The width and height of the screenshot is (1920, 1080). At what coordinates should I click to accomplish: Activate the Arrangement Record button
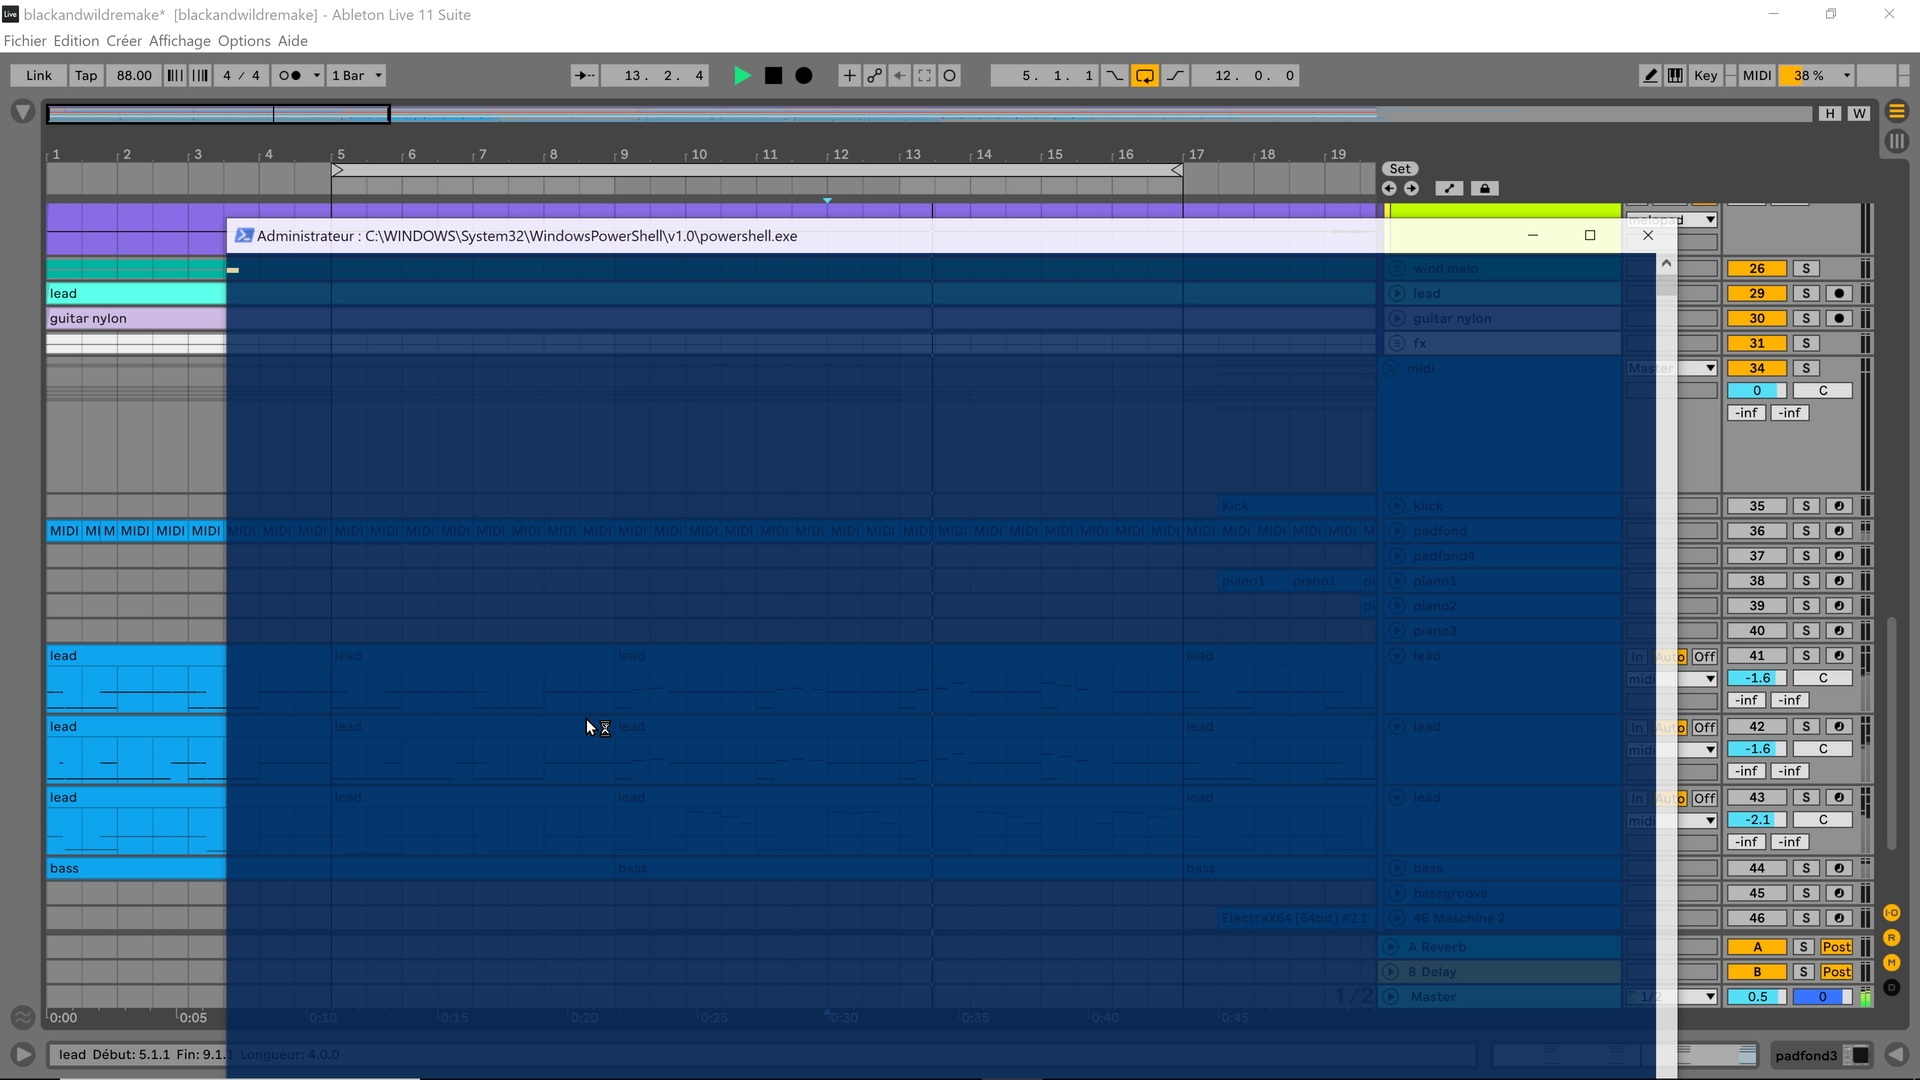click(804, 76)
